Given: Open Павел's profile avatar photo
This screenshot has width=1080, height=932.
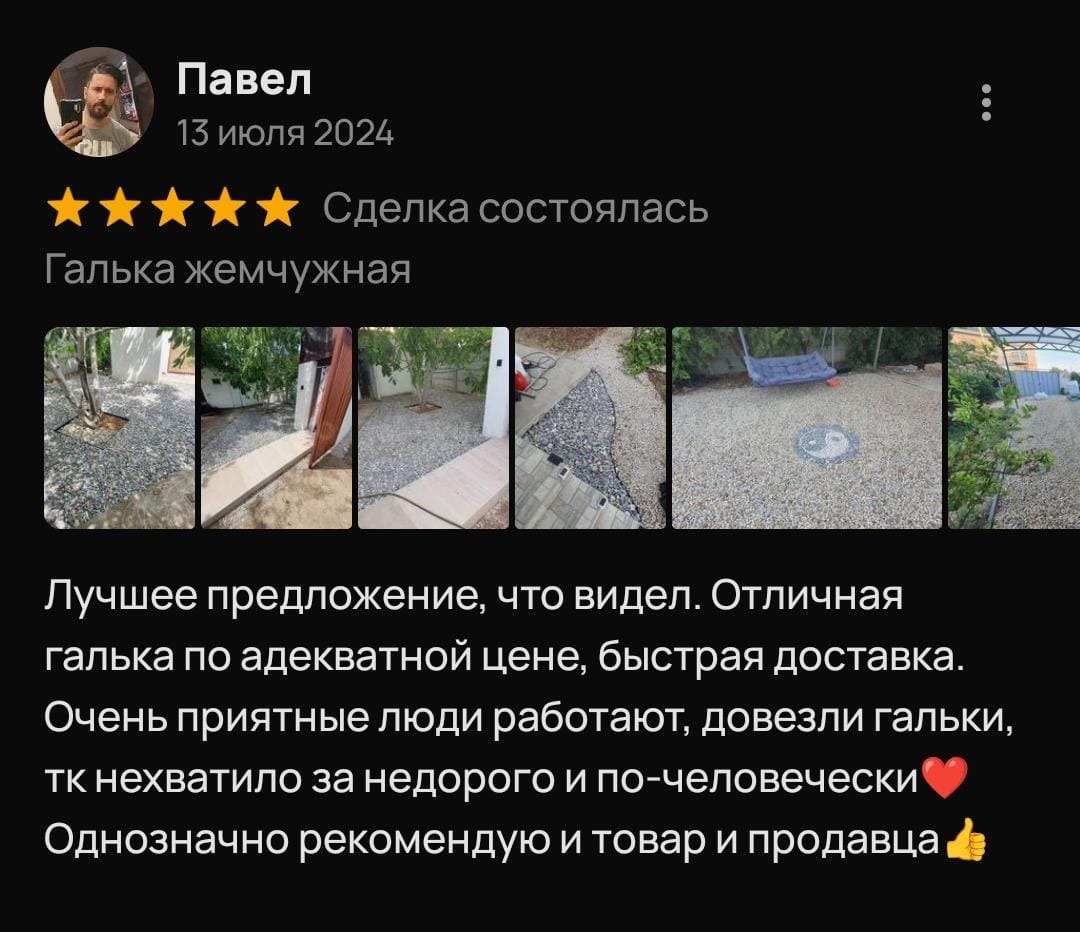Looking at the screenshot, I should click(x=99, y=102).
